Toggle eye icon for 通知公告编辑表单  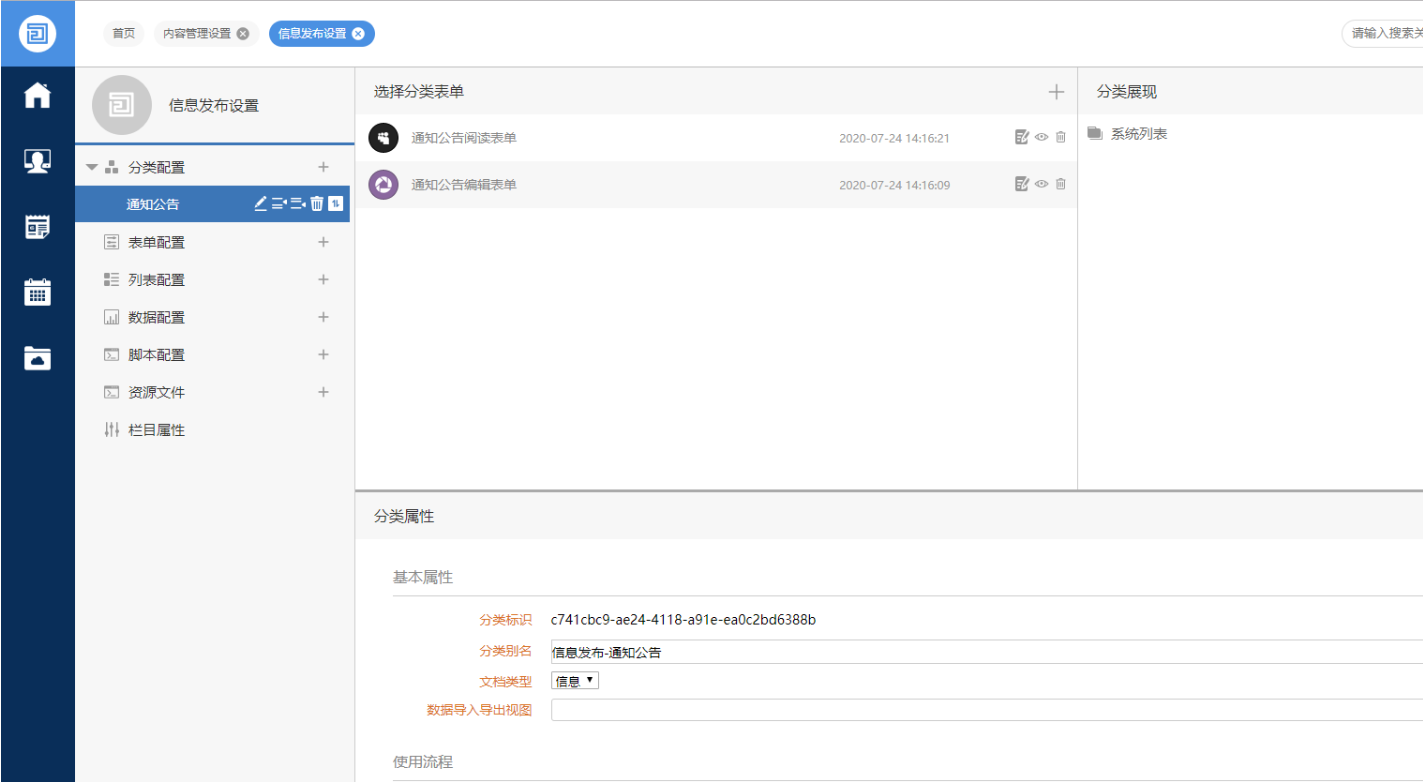(x=1041, y=184)
